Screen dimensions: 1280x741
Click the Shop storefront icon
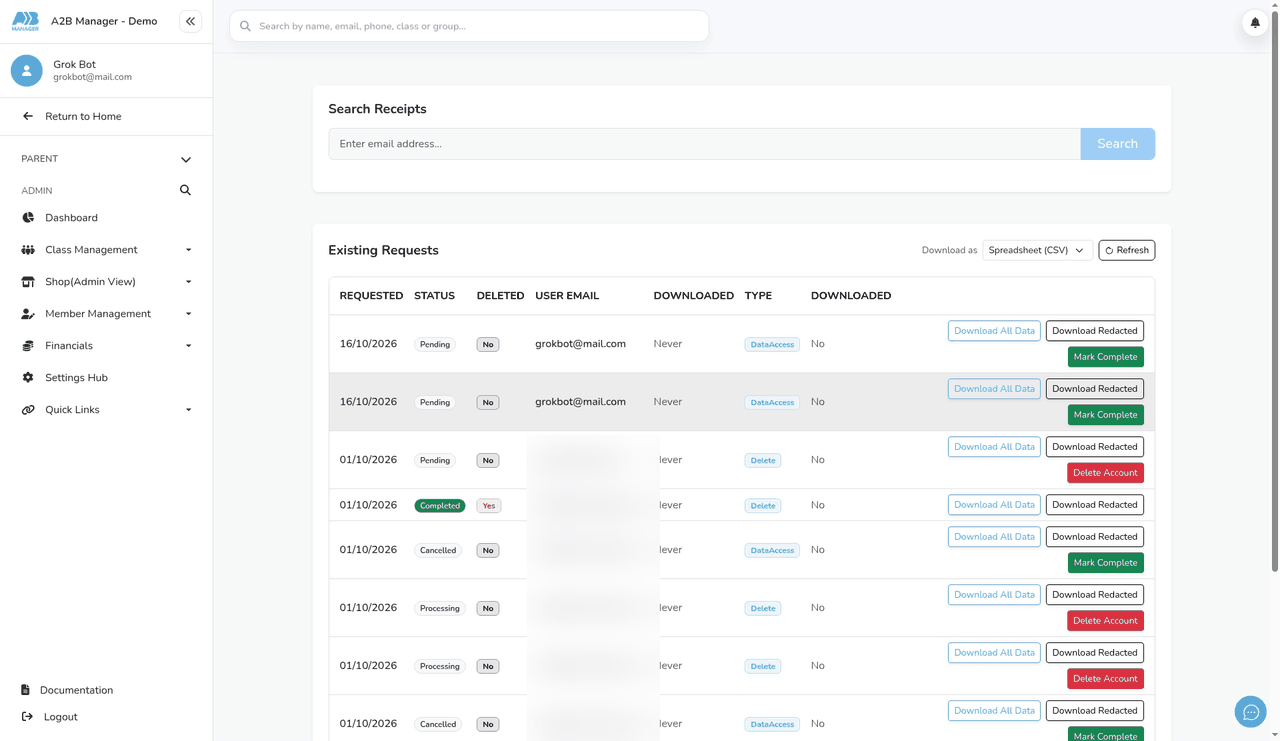(28, 281)
